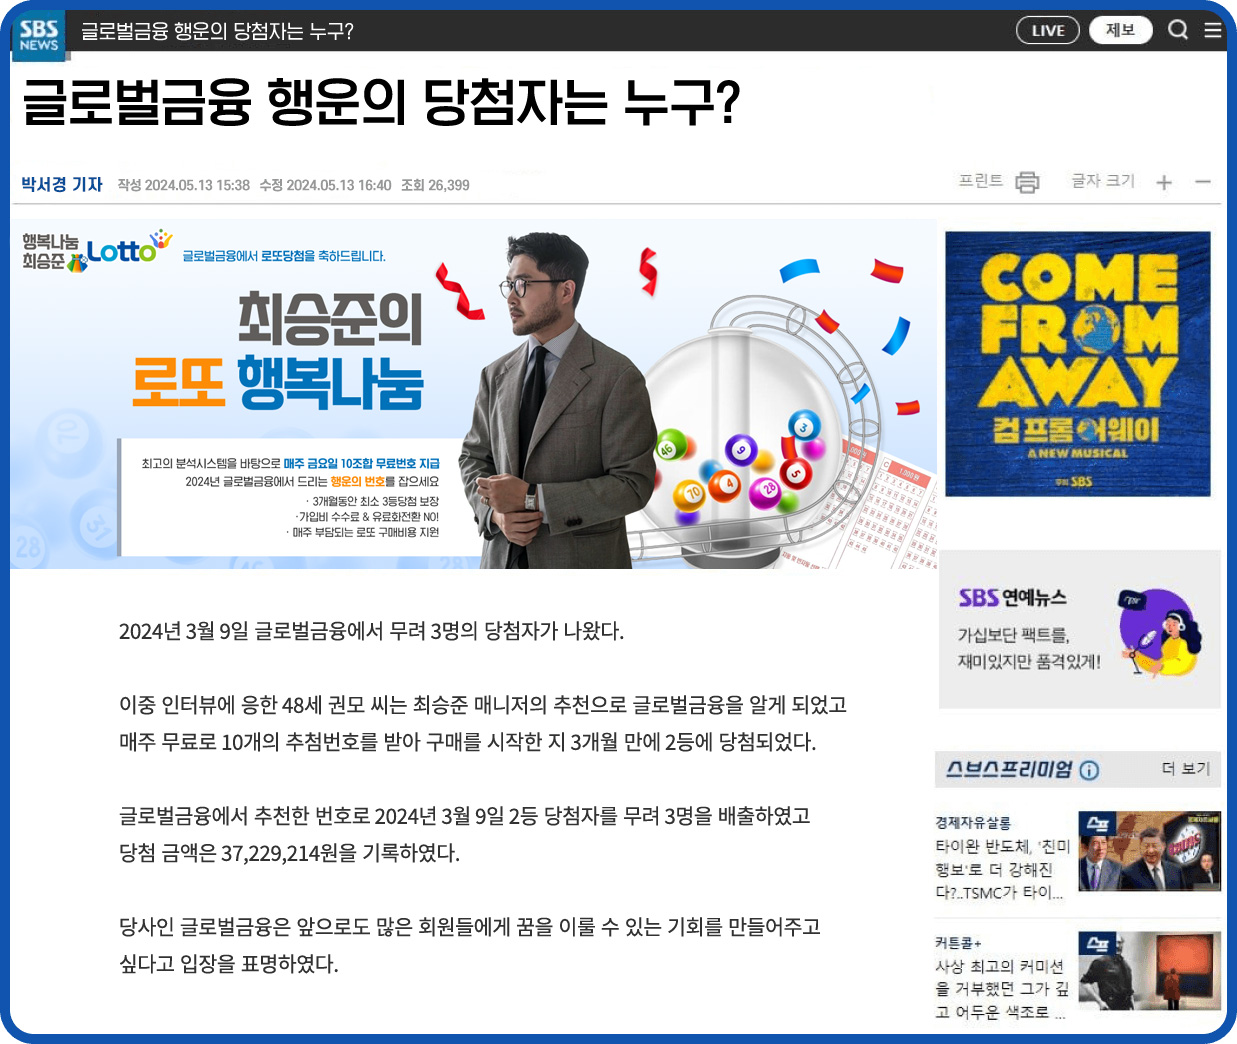The height and width of the screenshot is (1044, 1237).
Task: Open the 타이완 반도체 article headline
Action: pyautogui.click(x=1002, y=869)
